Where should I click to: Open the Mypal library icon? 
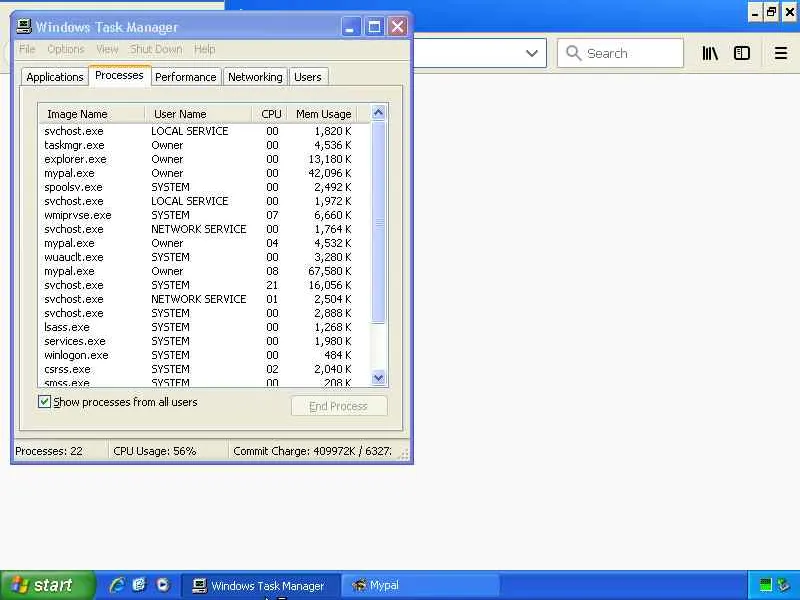coord(710,53)
